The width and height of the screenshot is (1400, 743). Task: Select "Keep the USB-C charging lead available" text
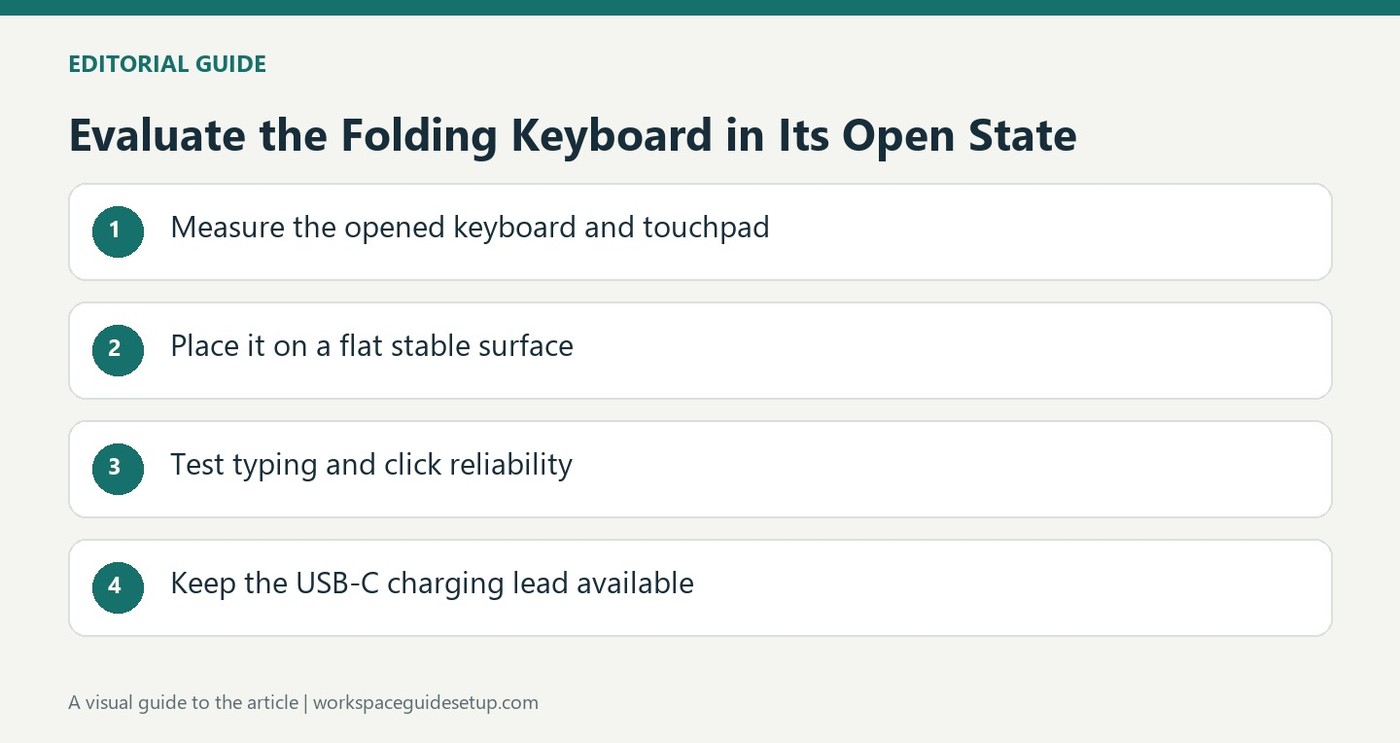[432, 583]
